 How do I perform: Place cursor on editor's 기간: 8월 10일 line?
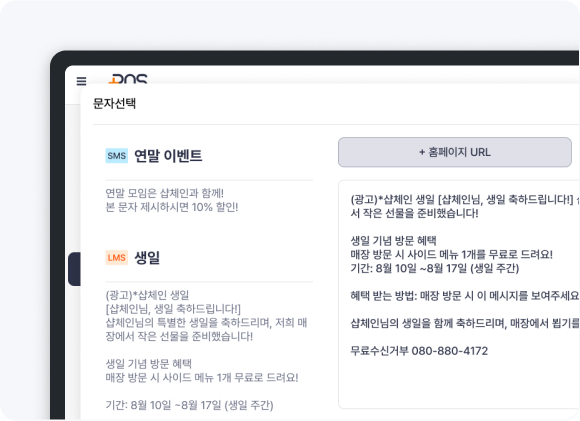[435, 268]
